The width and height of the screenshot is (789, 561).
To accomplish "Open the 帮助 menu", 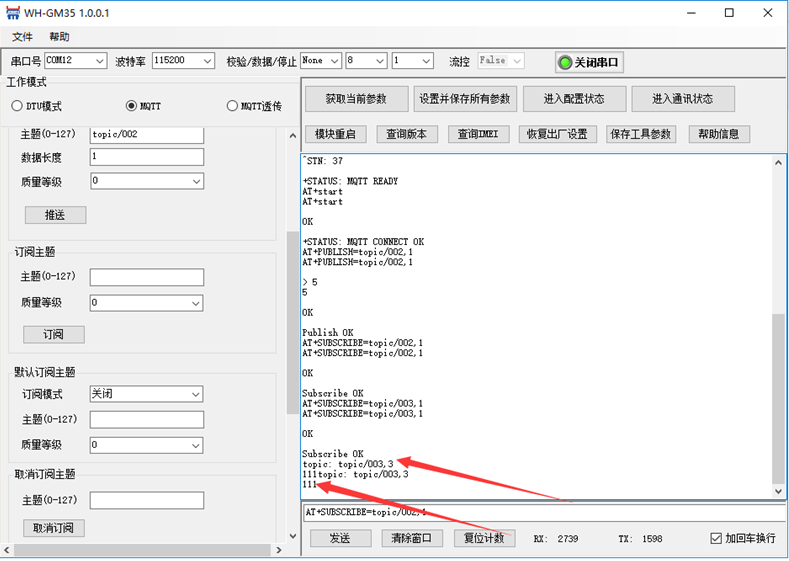I will 59,37.
